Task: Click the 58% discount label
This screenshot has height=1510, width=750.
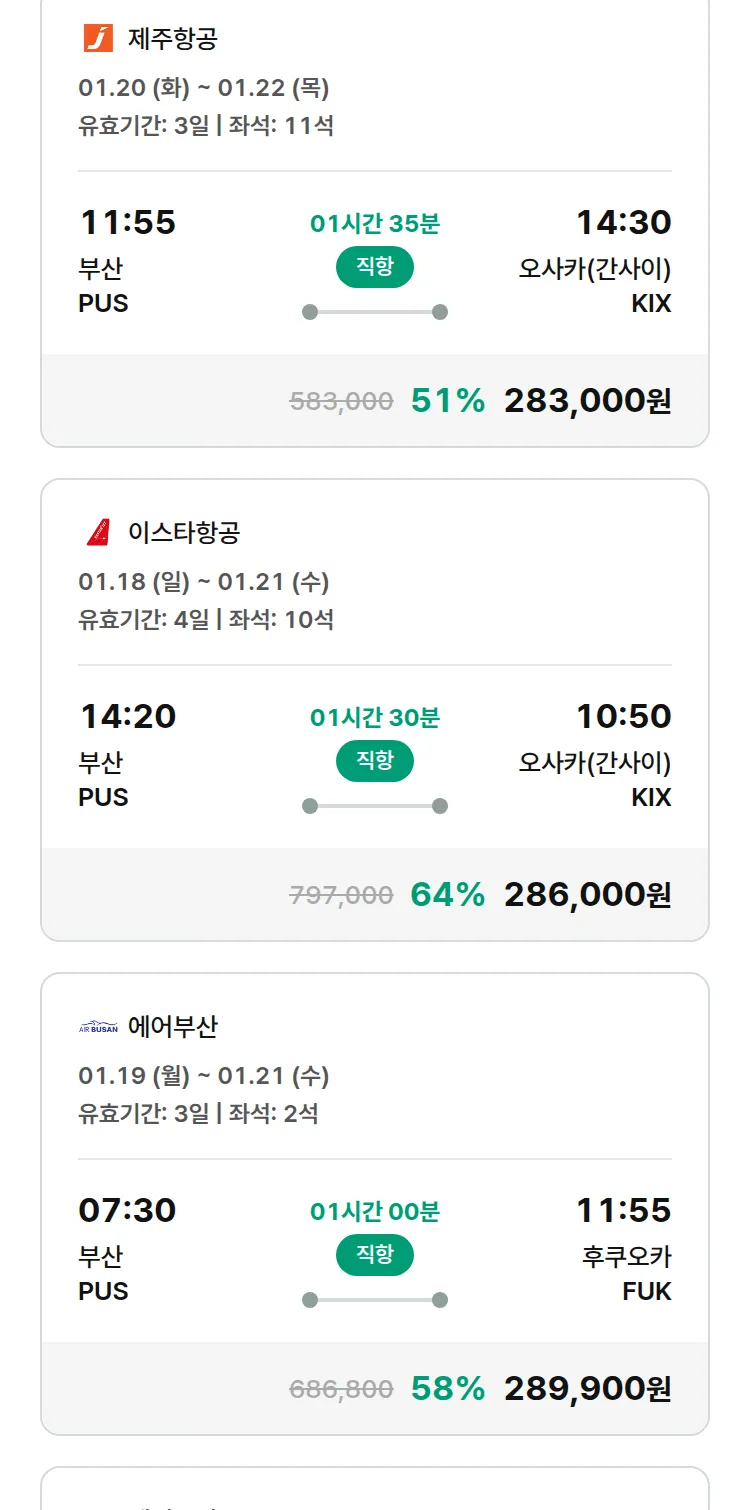Action: (448, 1389)
